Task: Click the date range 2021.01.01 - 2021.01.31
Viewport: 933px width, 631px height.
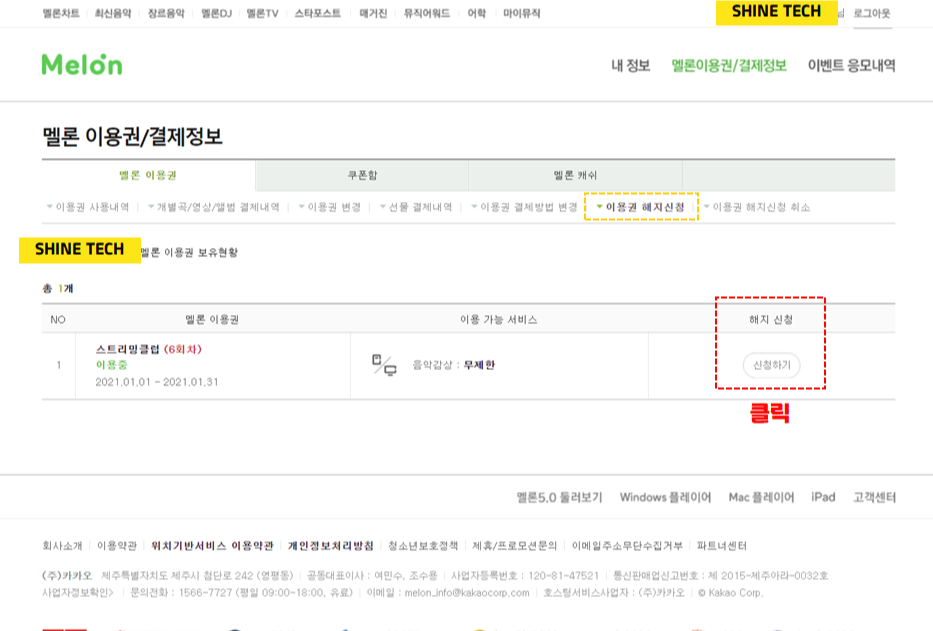Action: (157, 382)
